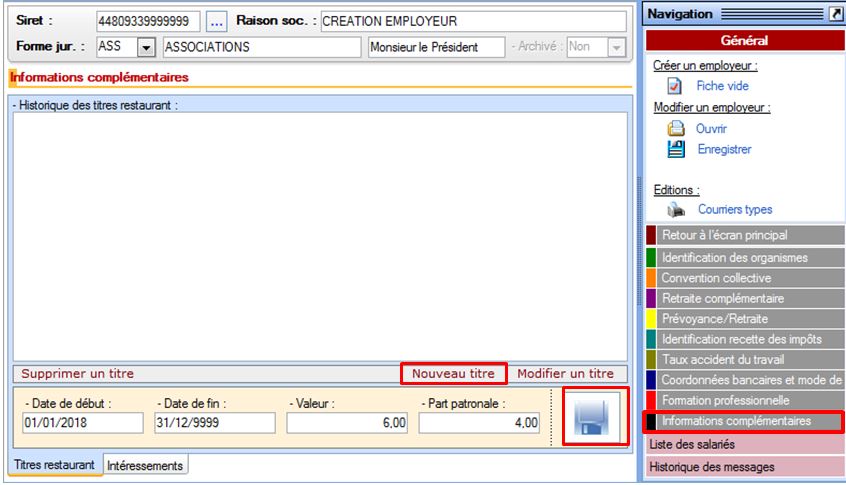Click the floppy disk save icon for the restaurant title
Image resolution: width=846 pixels, height=485 pixels.
592,418
